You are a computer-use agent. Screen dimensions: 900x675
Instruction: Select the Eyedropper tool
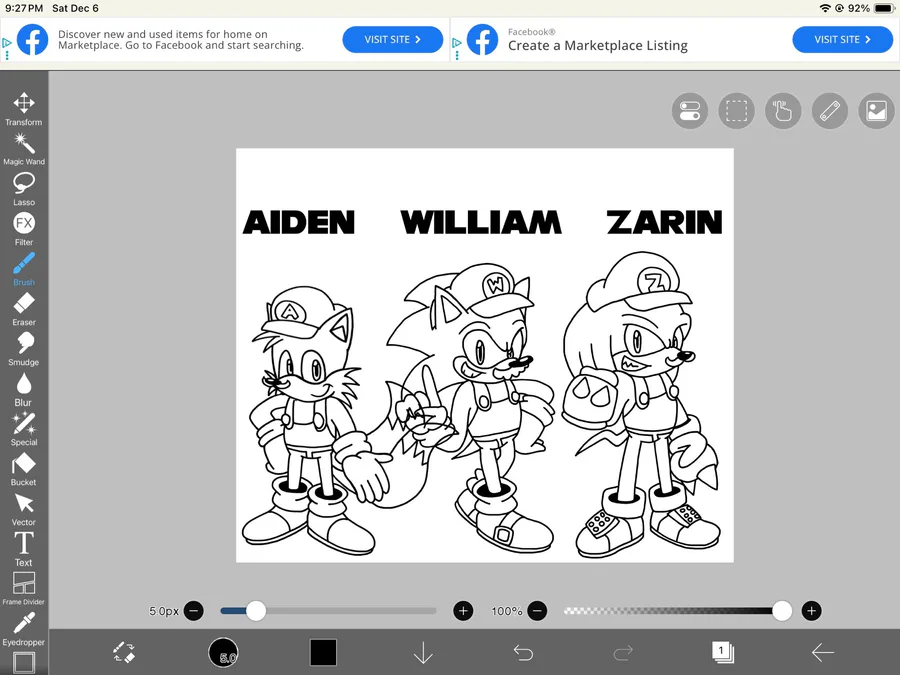(24, 629)
